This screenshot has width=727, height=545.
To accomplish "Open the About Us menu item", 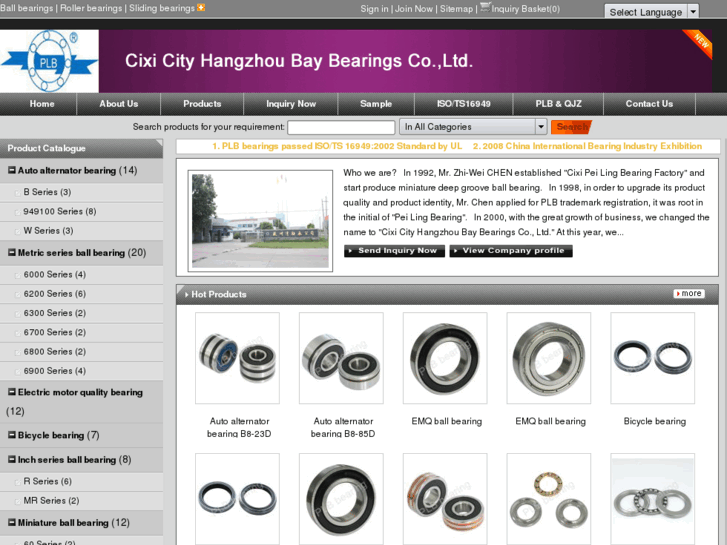I will coord(119,104).
